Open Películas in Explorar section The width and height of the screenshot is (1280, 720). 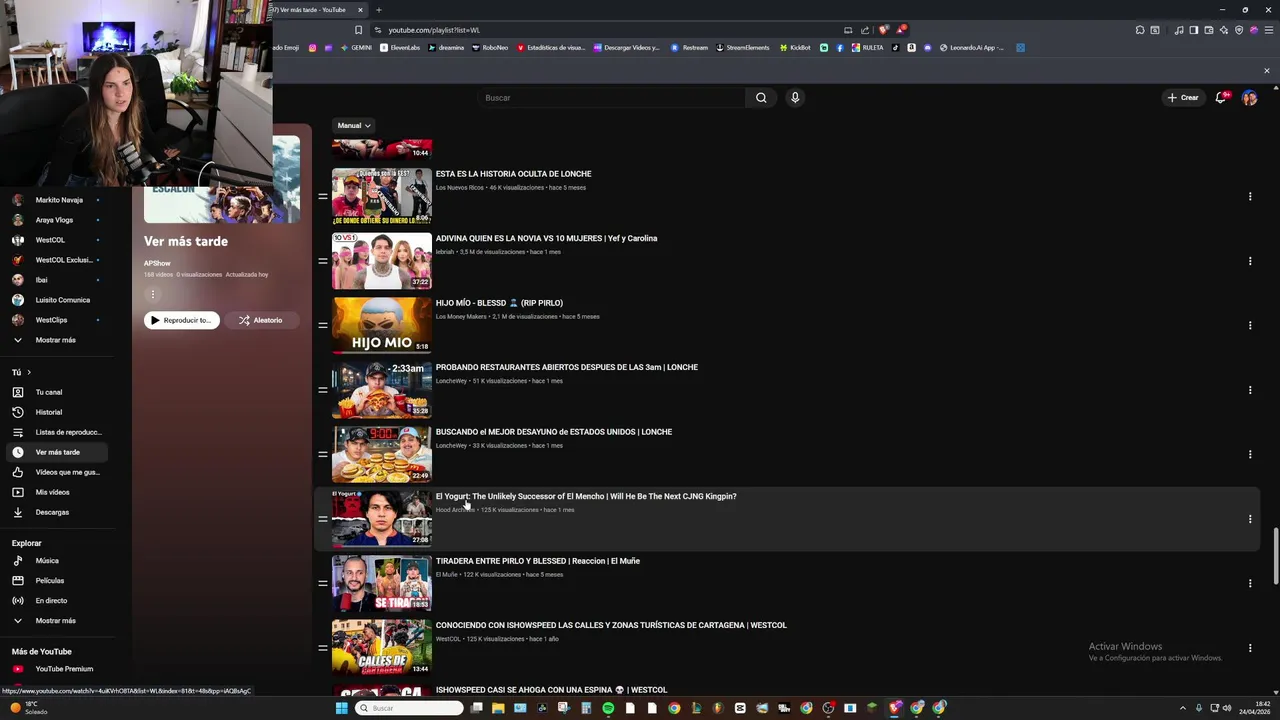click(x=50, y=581)
